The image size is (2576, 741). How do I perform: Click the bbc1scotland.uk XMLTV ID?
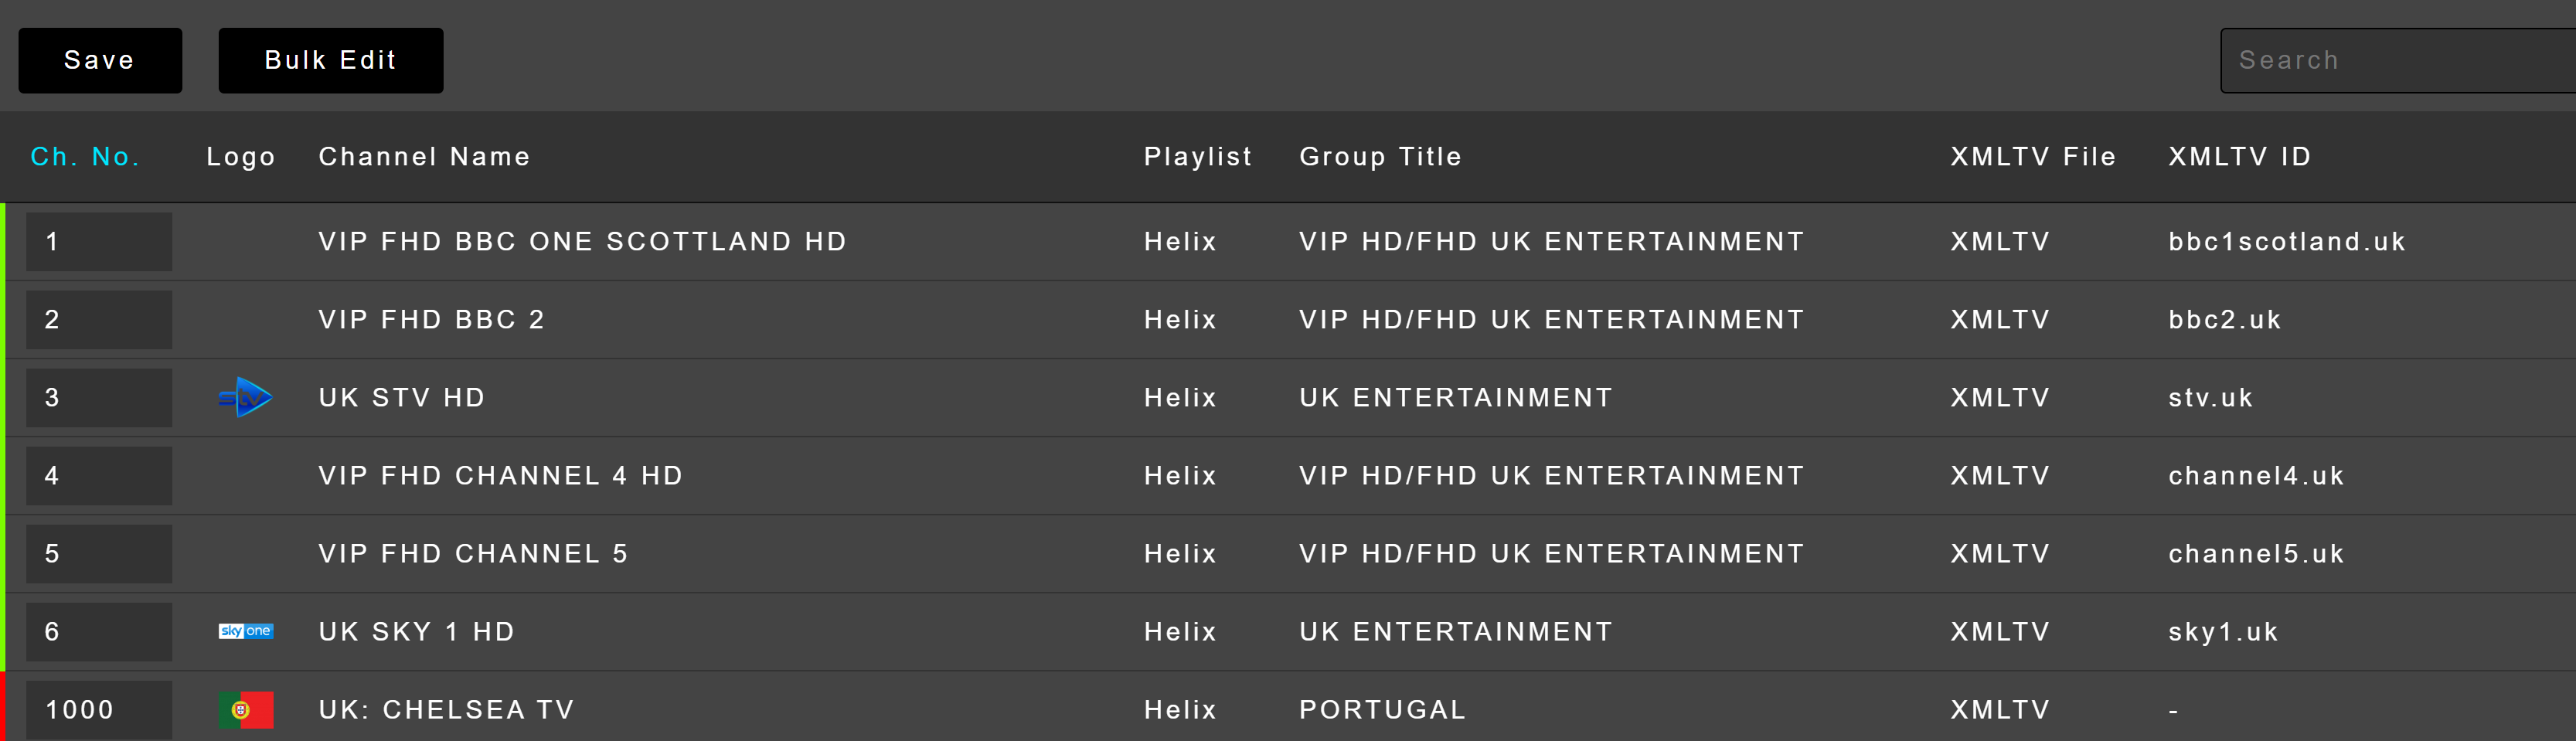click(2286, 242)
